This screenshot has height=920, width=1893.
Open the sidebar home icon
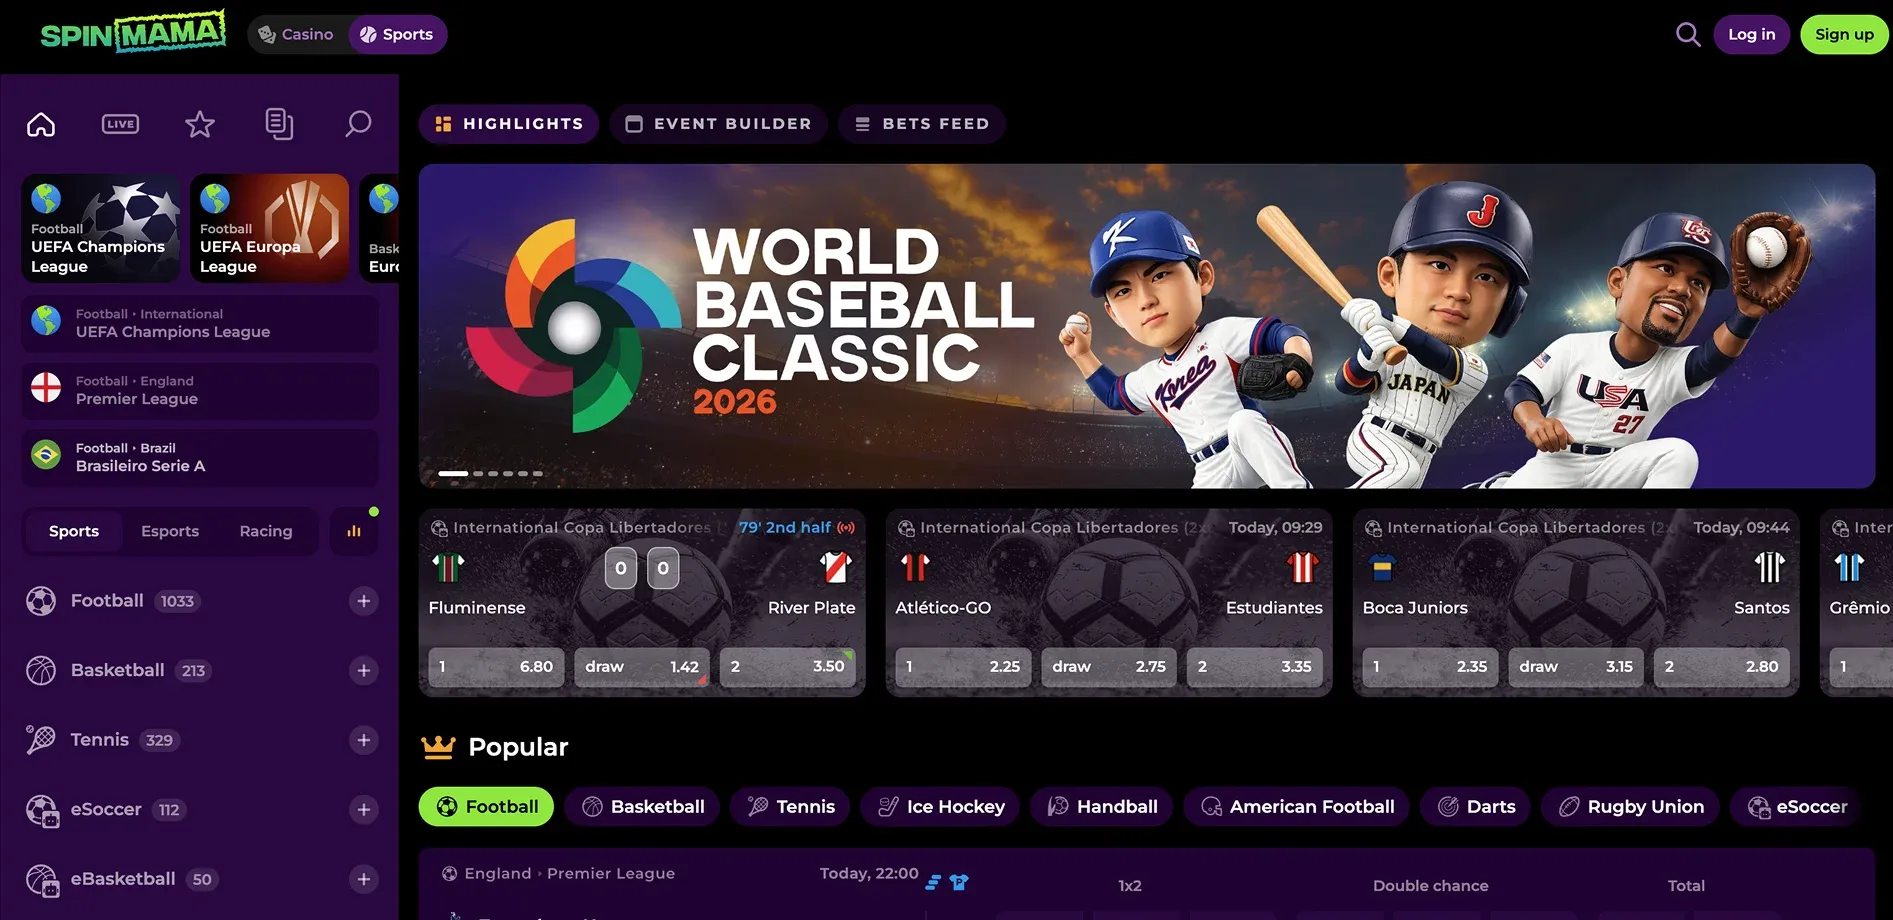tap(41, 124)
